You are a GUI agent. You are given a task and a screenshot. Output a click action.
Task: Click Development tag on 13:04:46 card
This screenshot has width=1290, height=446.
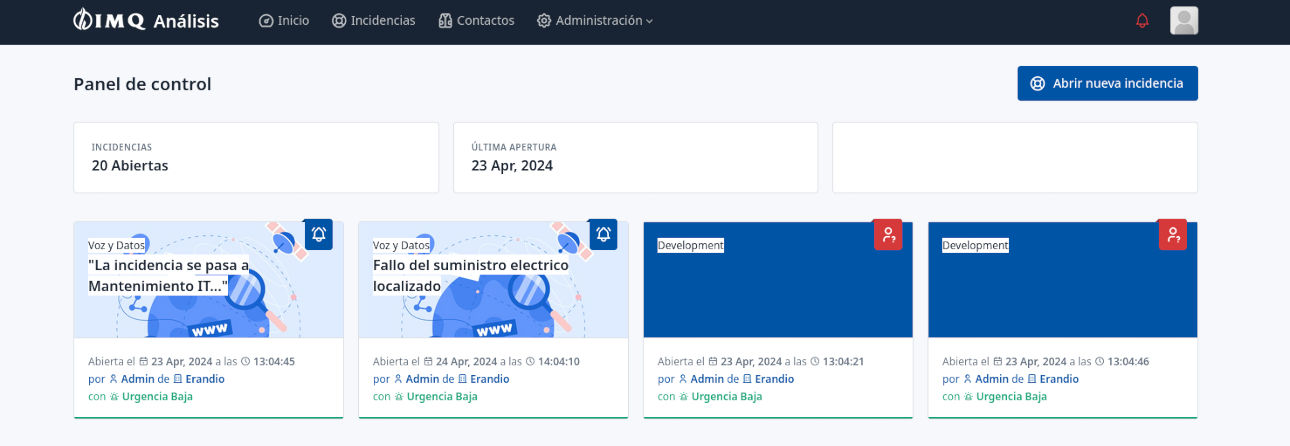click(975, 245)
